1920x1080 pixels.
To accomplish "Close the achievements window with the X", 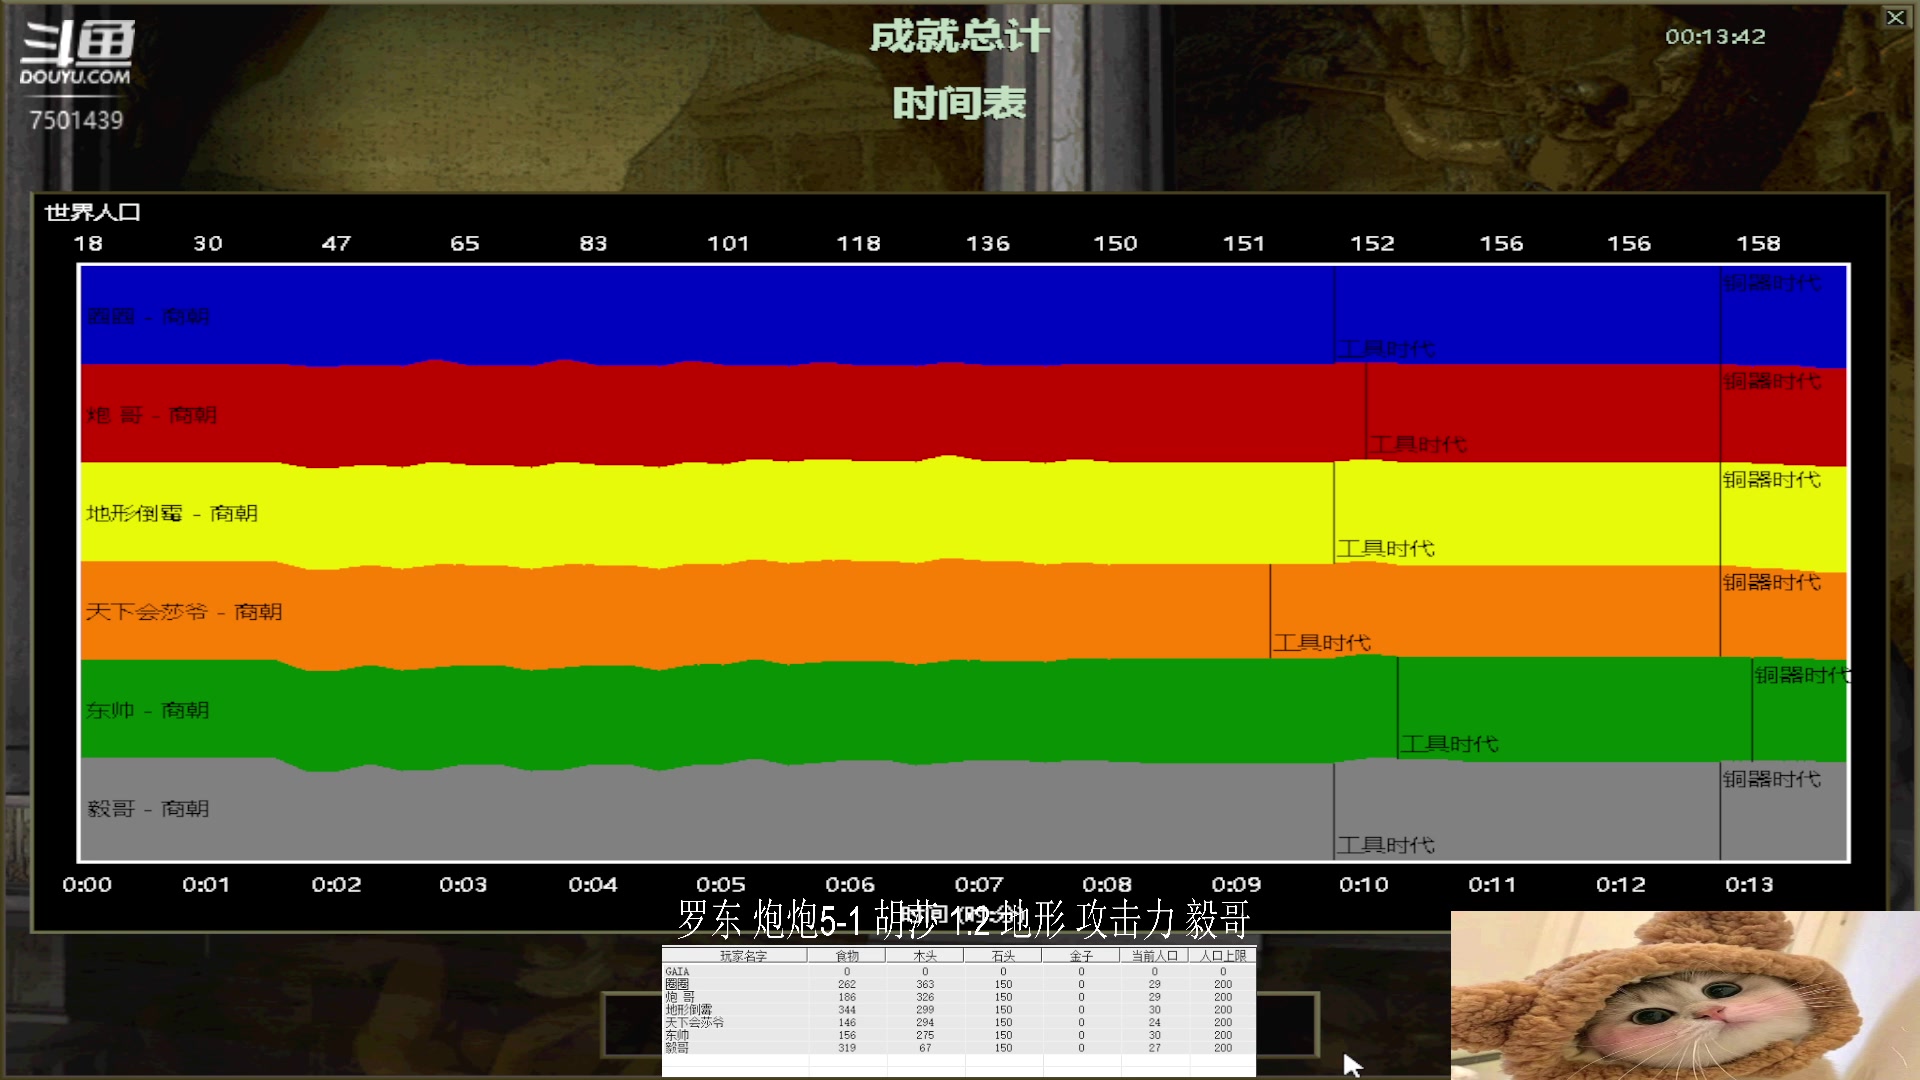I will [1895, 17].
